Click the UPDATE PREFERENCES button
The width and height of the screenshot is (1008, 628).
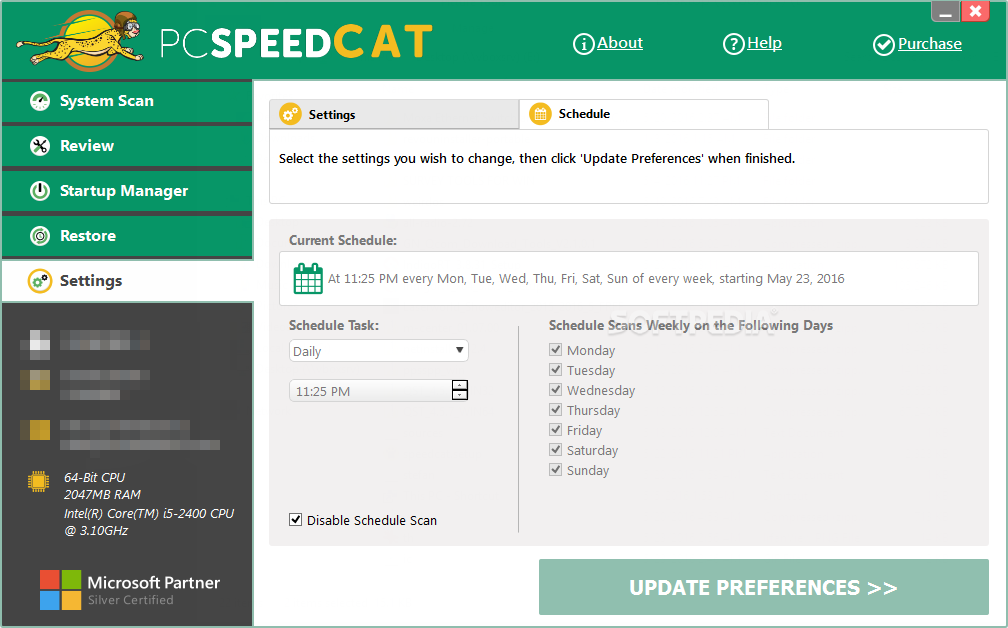coord(764,587)
